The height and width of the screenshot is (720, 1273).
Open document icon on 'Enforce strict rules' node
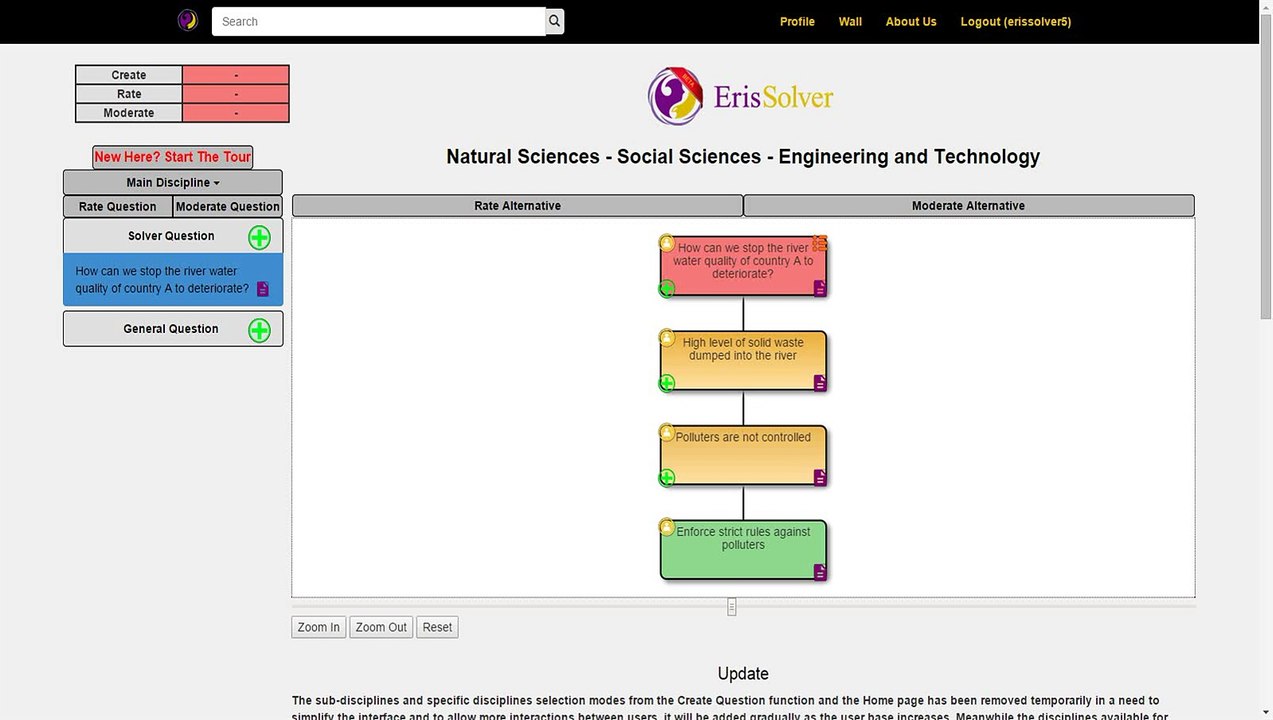tap(820, 573)
